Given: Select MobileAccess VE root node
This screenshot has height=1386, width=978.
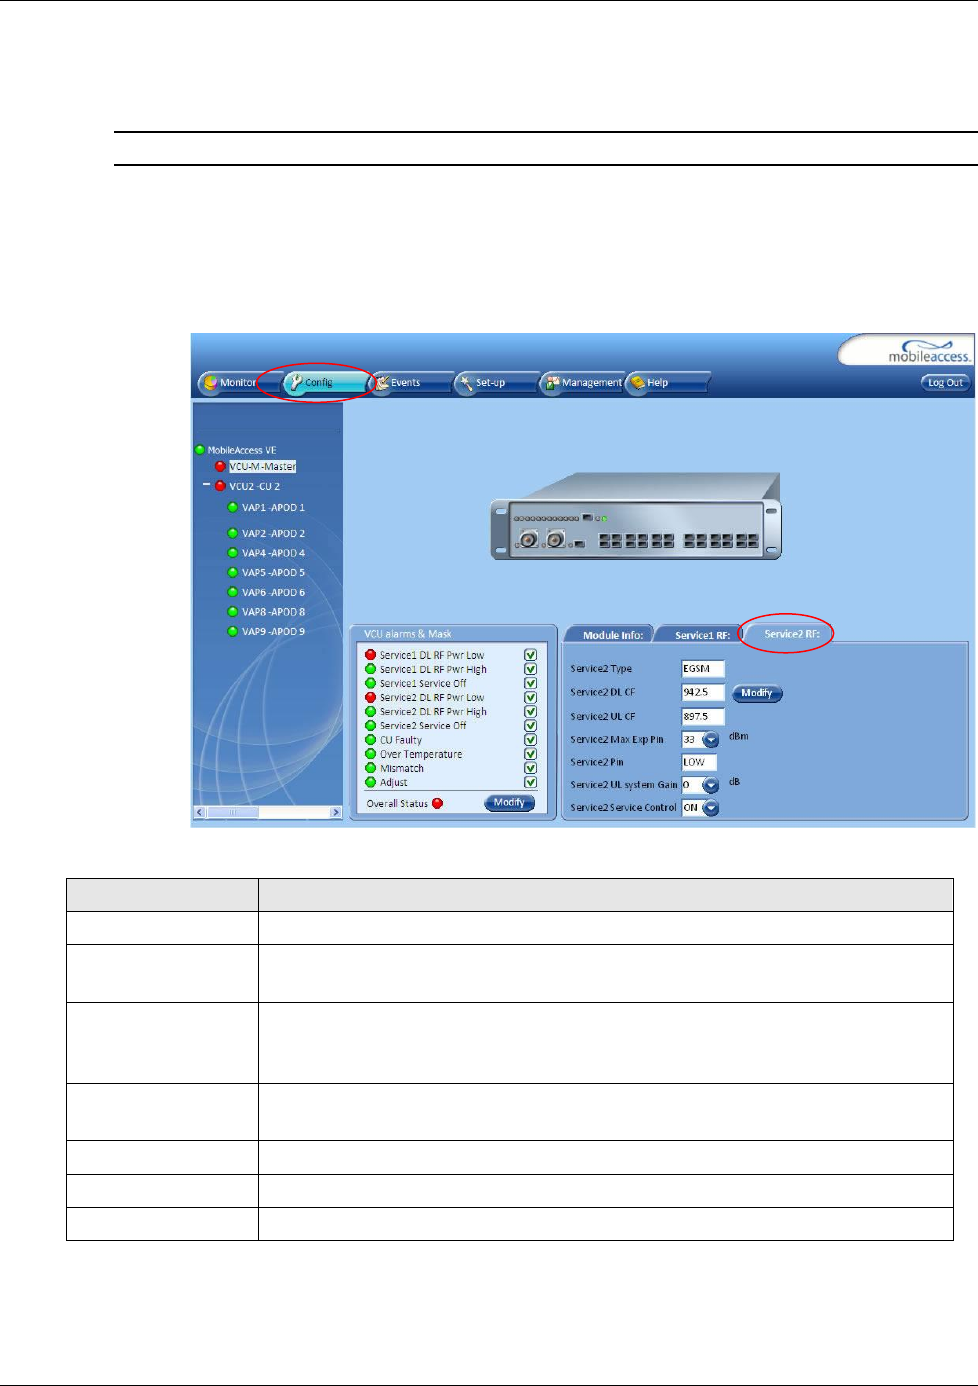Looking at the screenshot, I should click(242, 450).
